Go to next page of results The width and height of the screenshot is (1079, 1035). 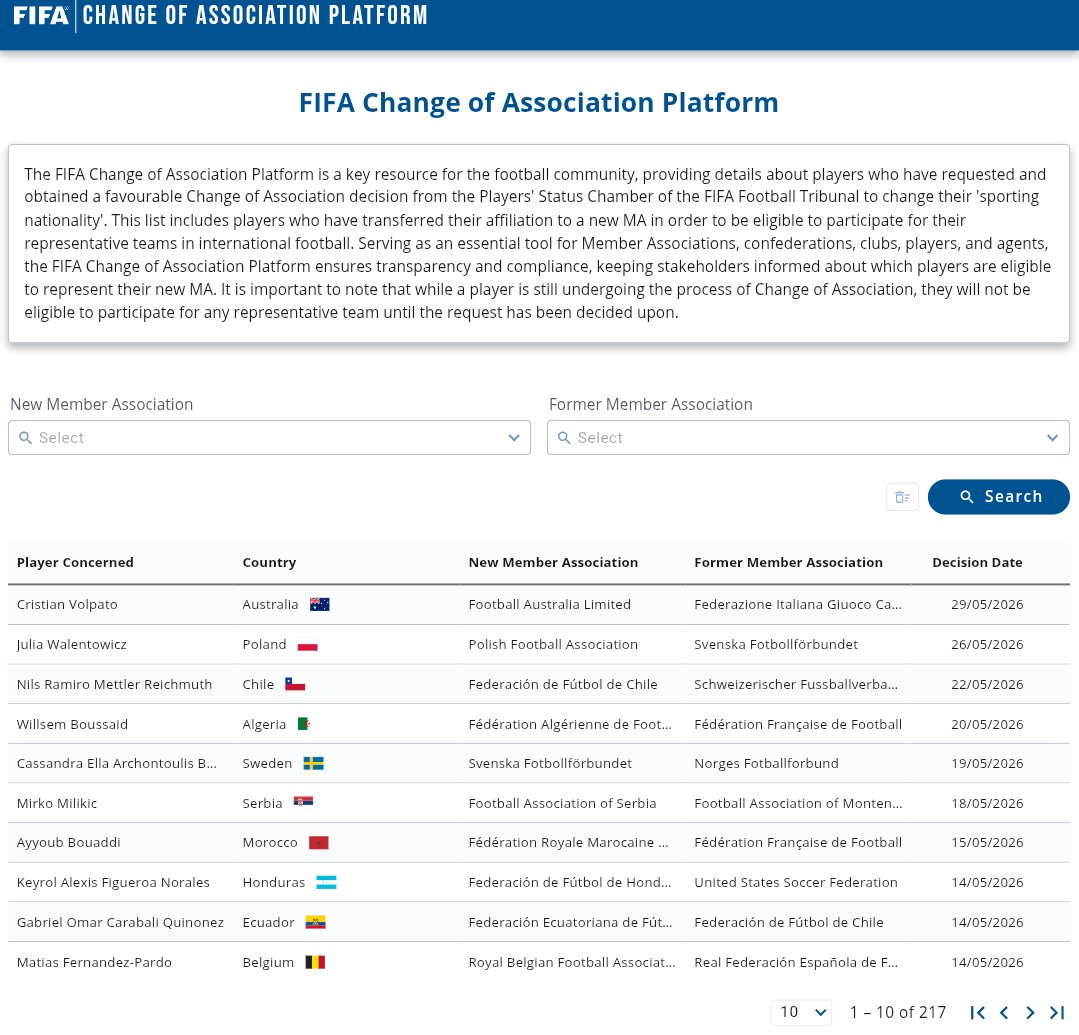click(1030, 1012)
